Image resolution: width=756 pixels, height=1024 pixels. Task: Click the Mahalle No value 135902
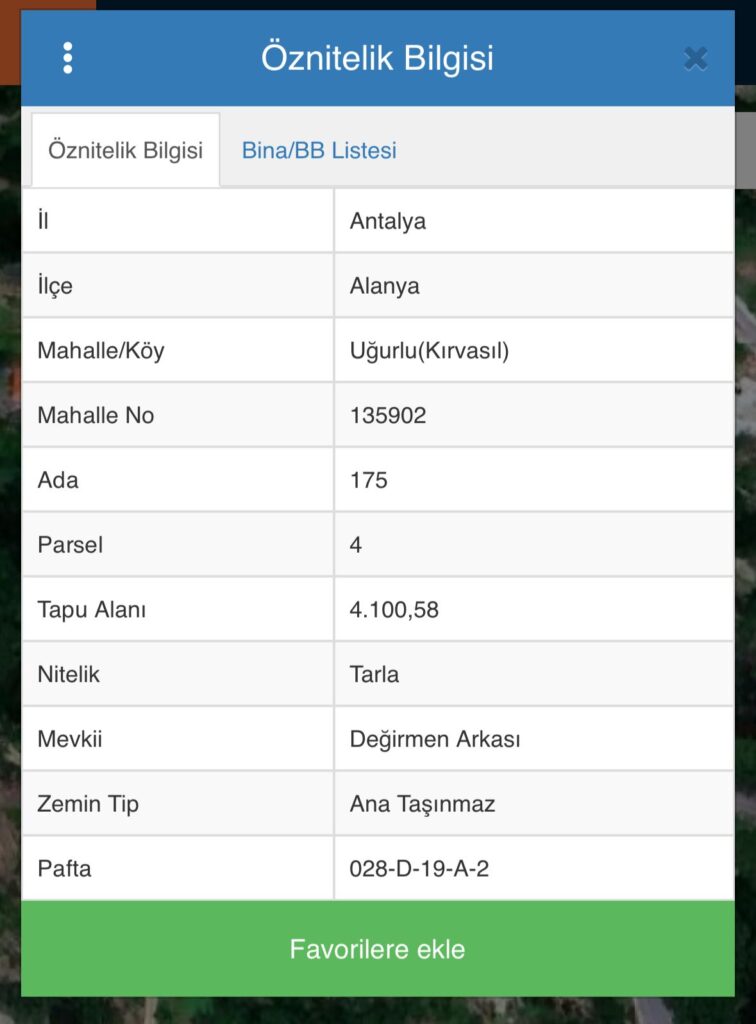(x=388, y=415)
